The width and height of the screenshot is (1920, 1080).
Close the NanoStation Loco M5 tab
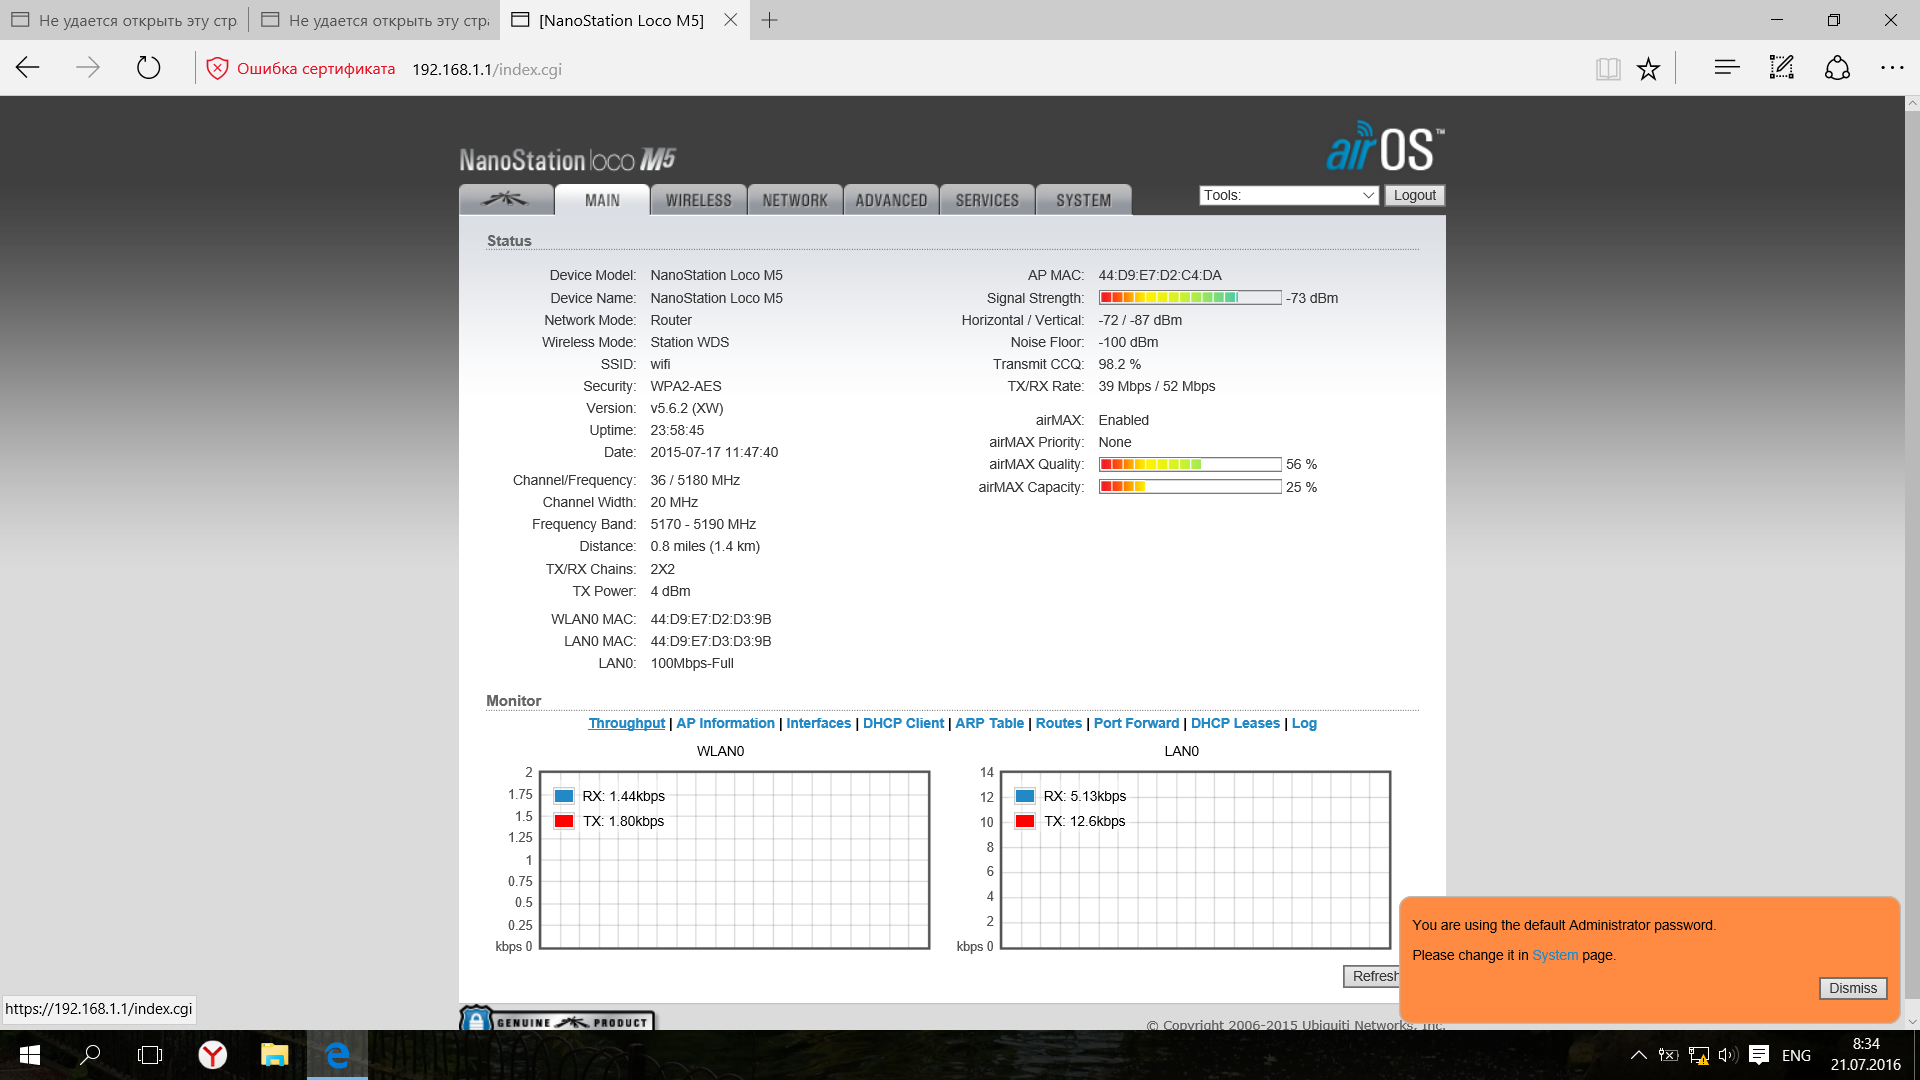730,20
